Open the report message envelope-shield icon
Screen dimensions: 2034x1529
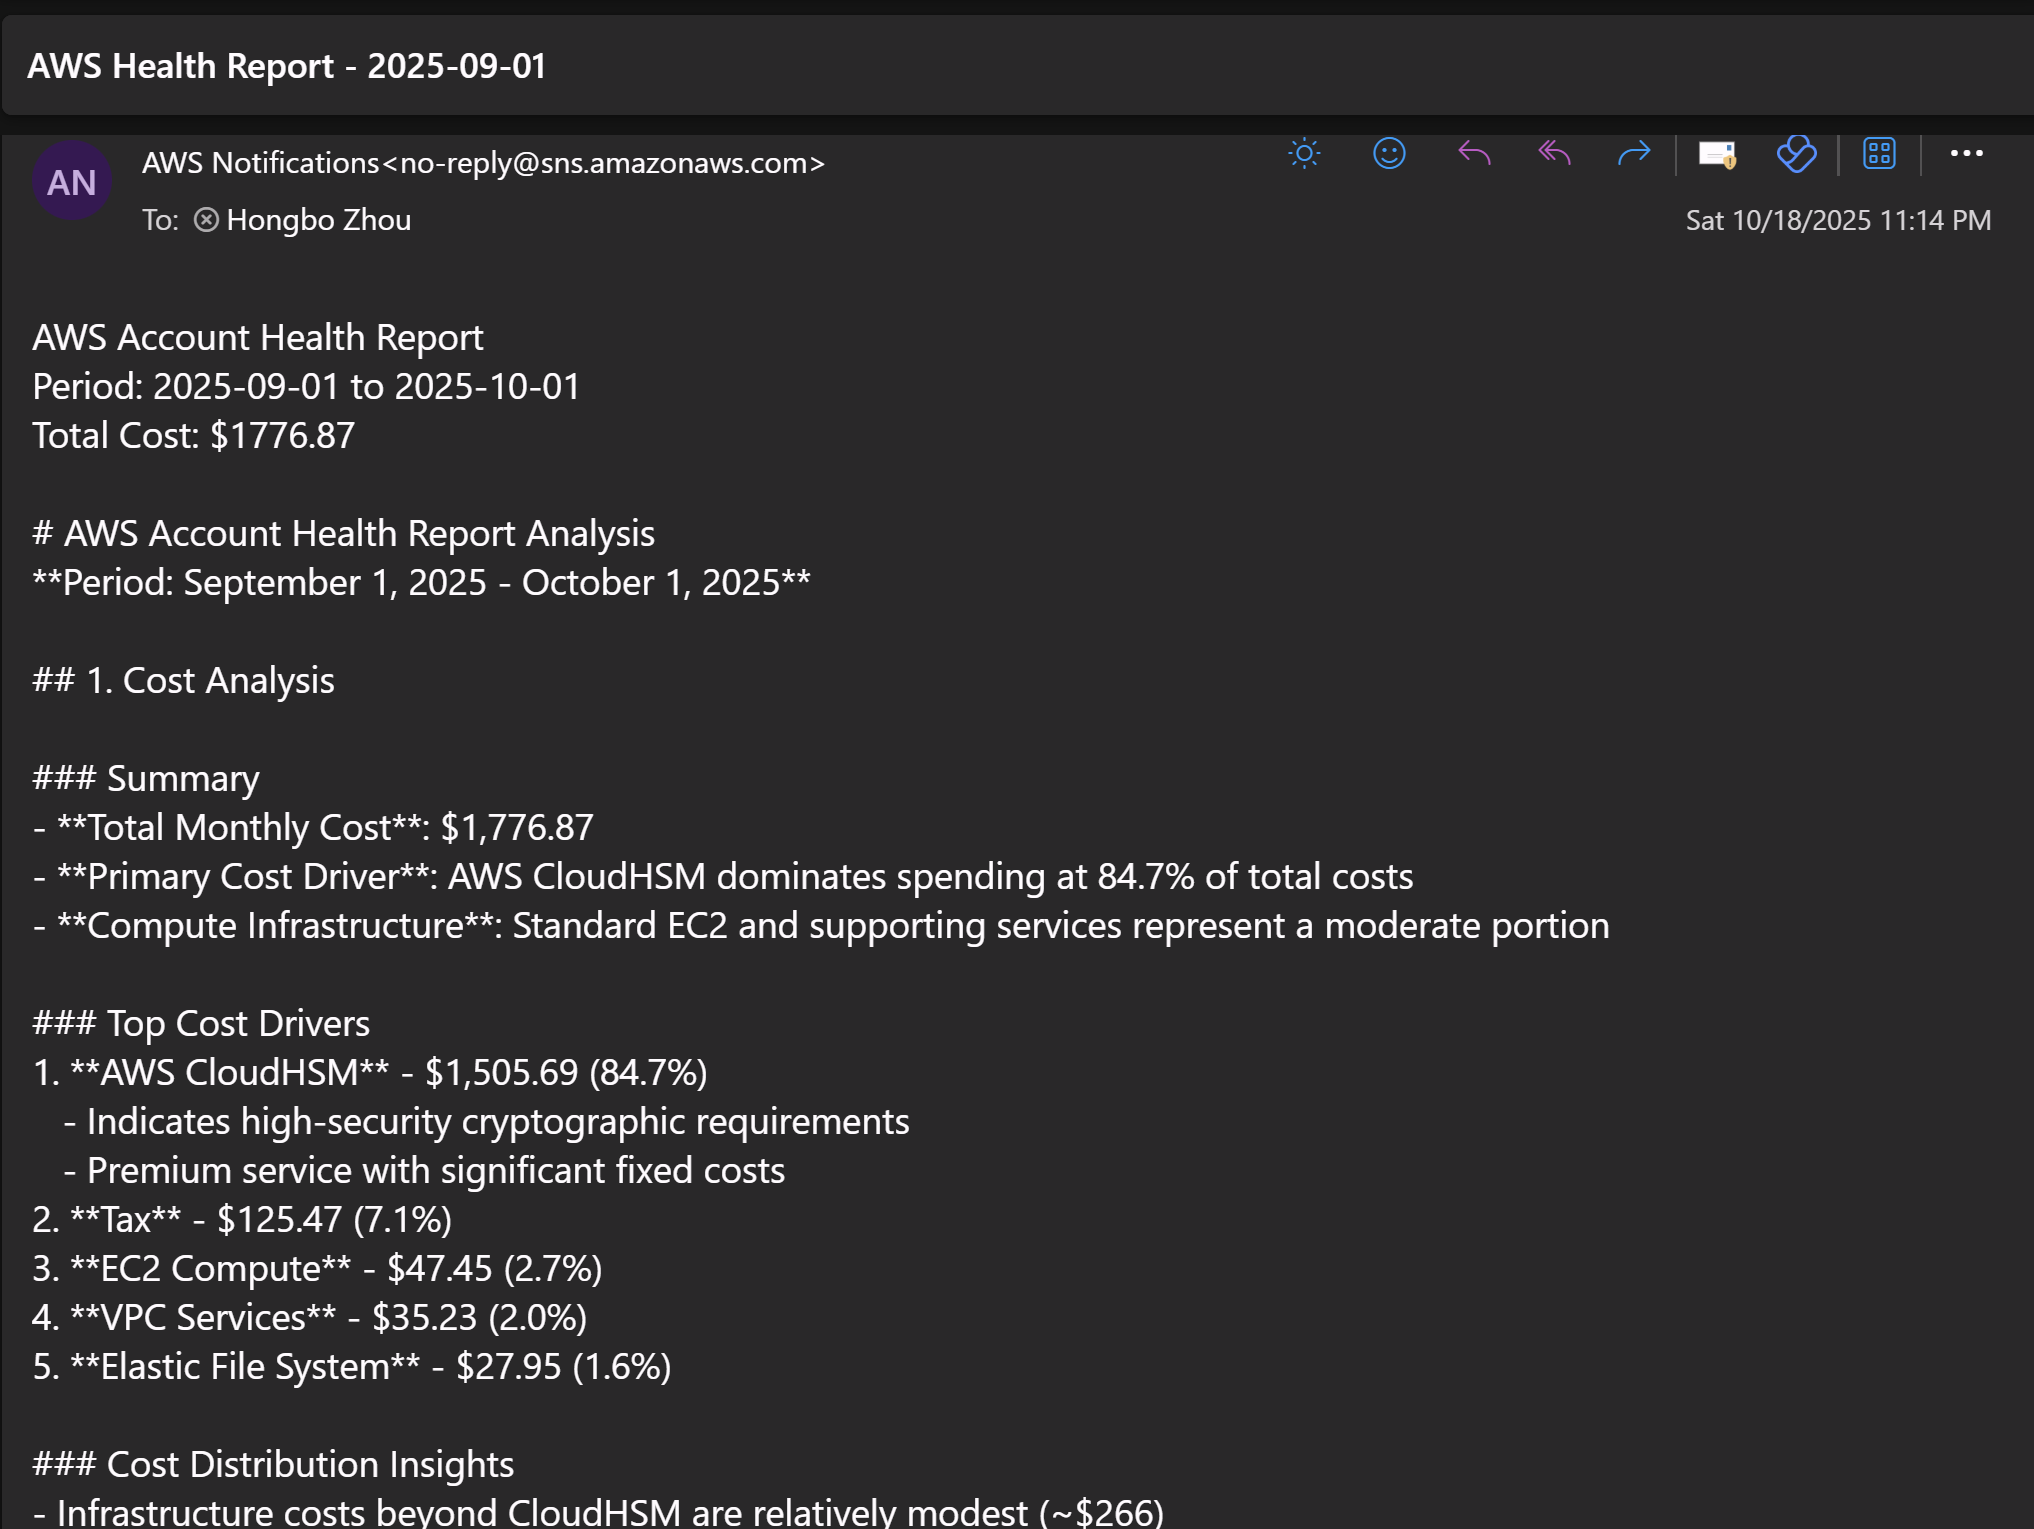point(1717,155)
